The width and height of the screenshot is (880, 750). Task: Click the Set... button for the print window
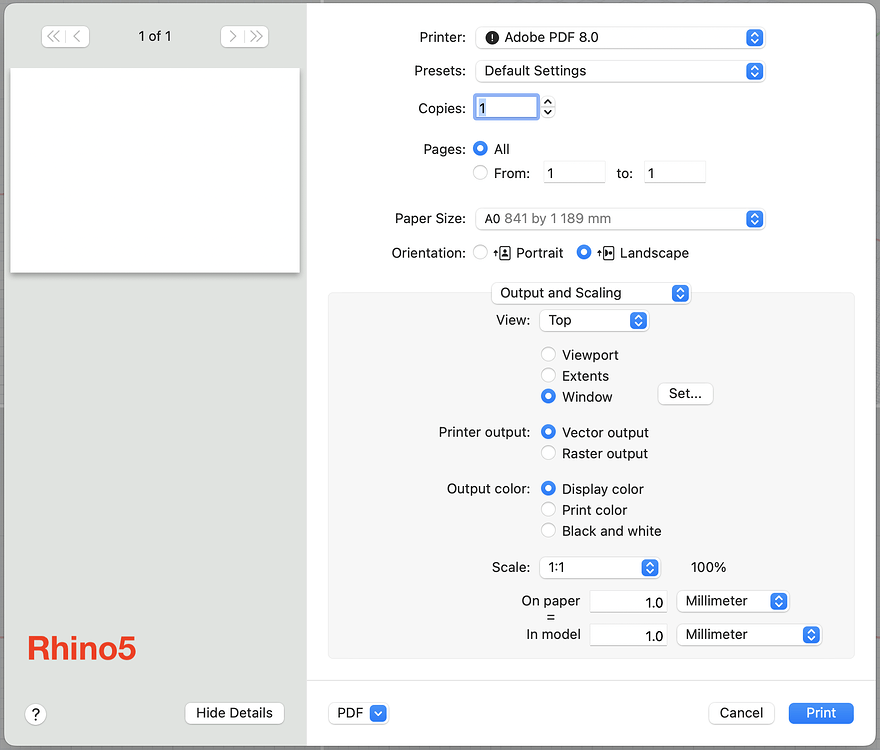click(684, 393)
